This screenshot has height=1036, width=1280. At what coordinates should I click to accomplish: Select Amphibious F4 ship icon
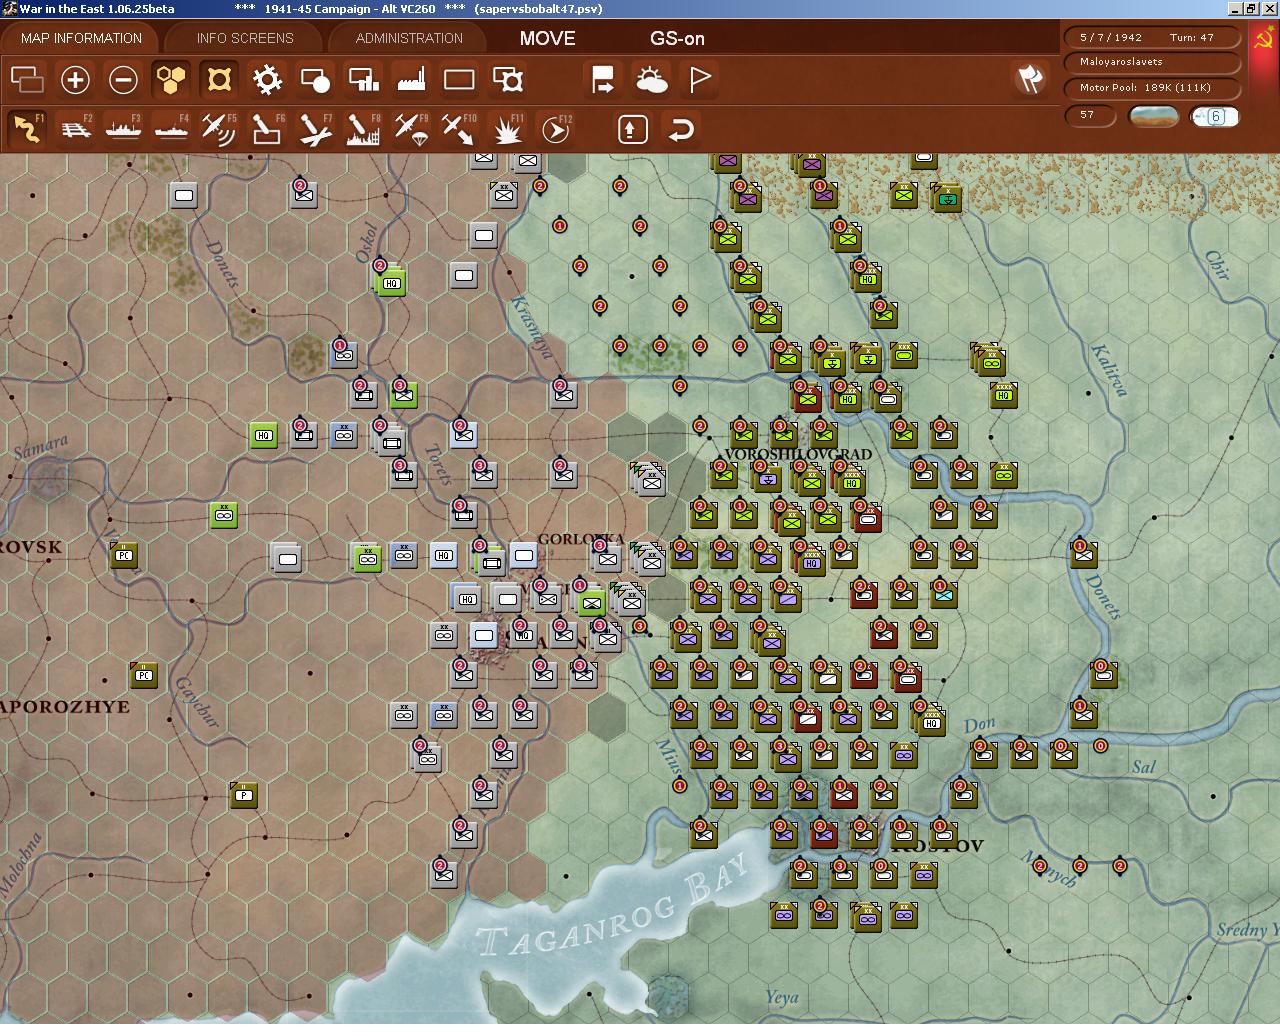[x=171, y=129]
